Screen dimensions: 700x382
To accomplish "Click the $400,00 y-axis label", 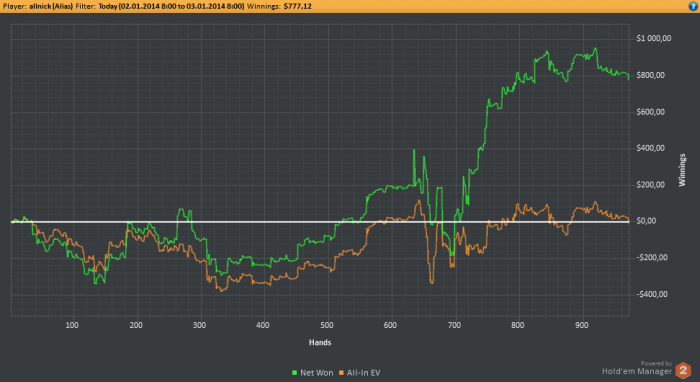I will (x=650, y=148).
